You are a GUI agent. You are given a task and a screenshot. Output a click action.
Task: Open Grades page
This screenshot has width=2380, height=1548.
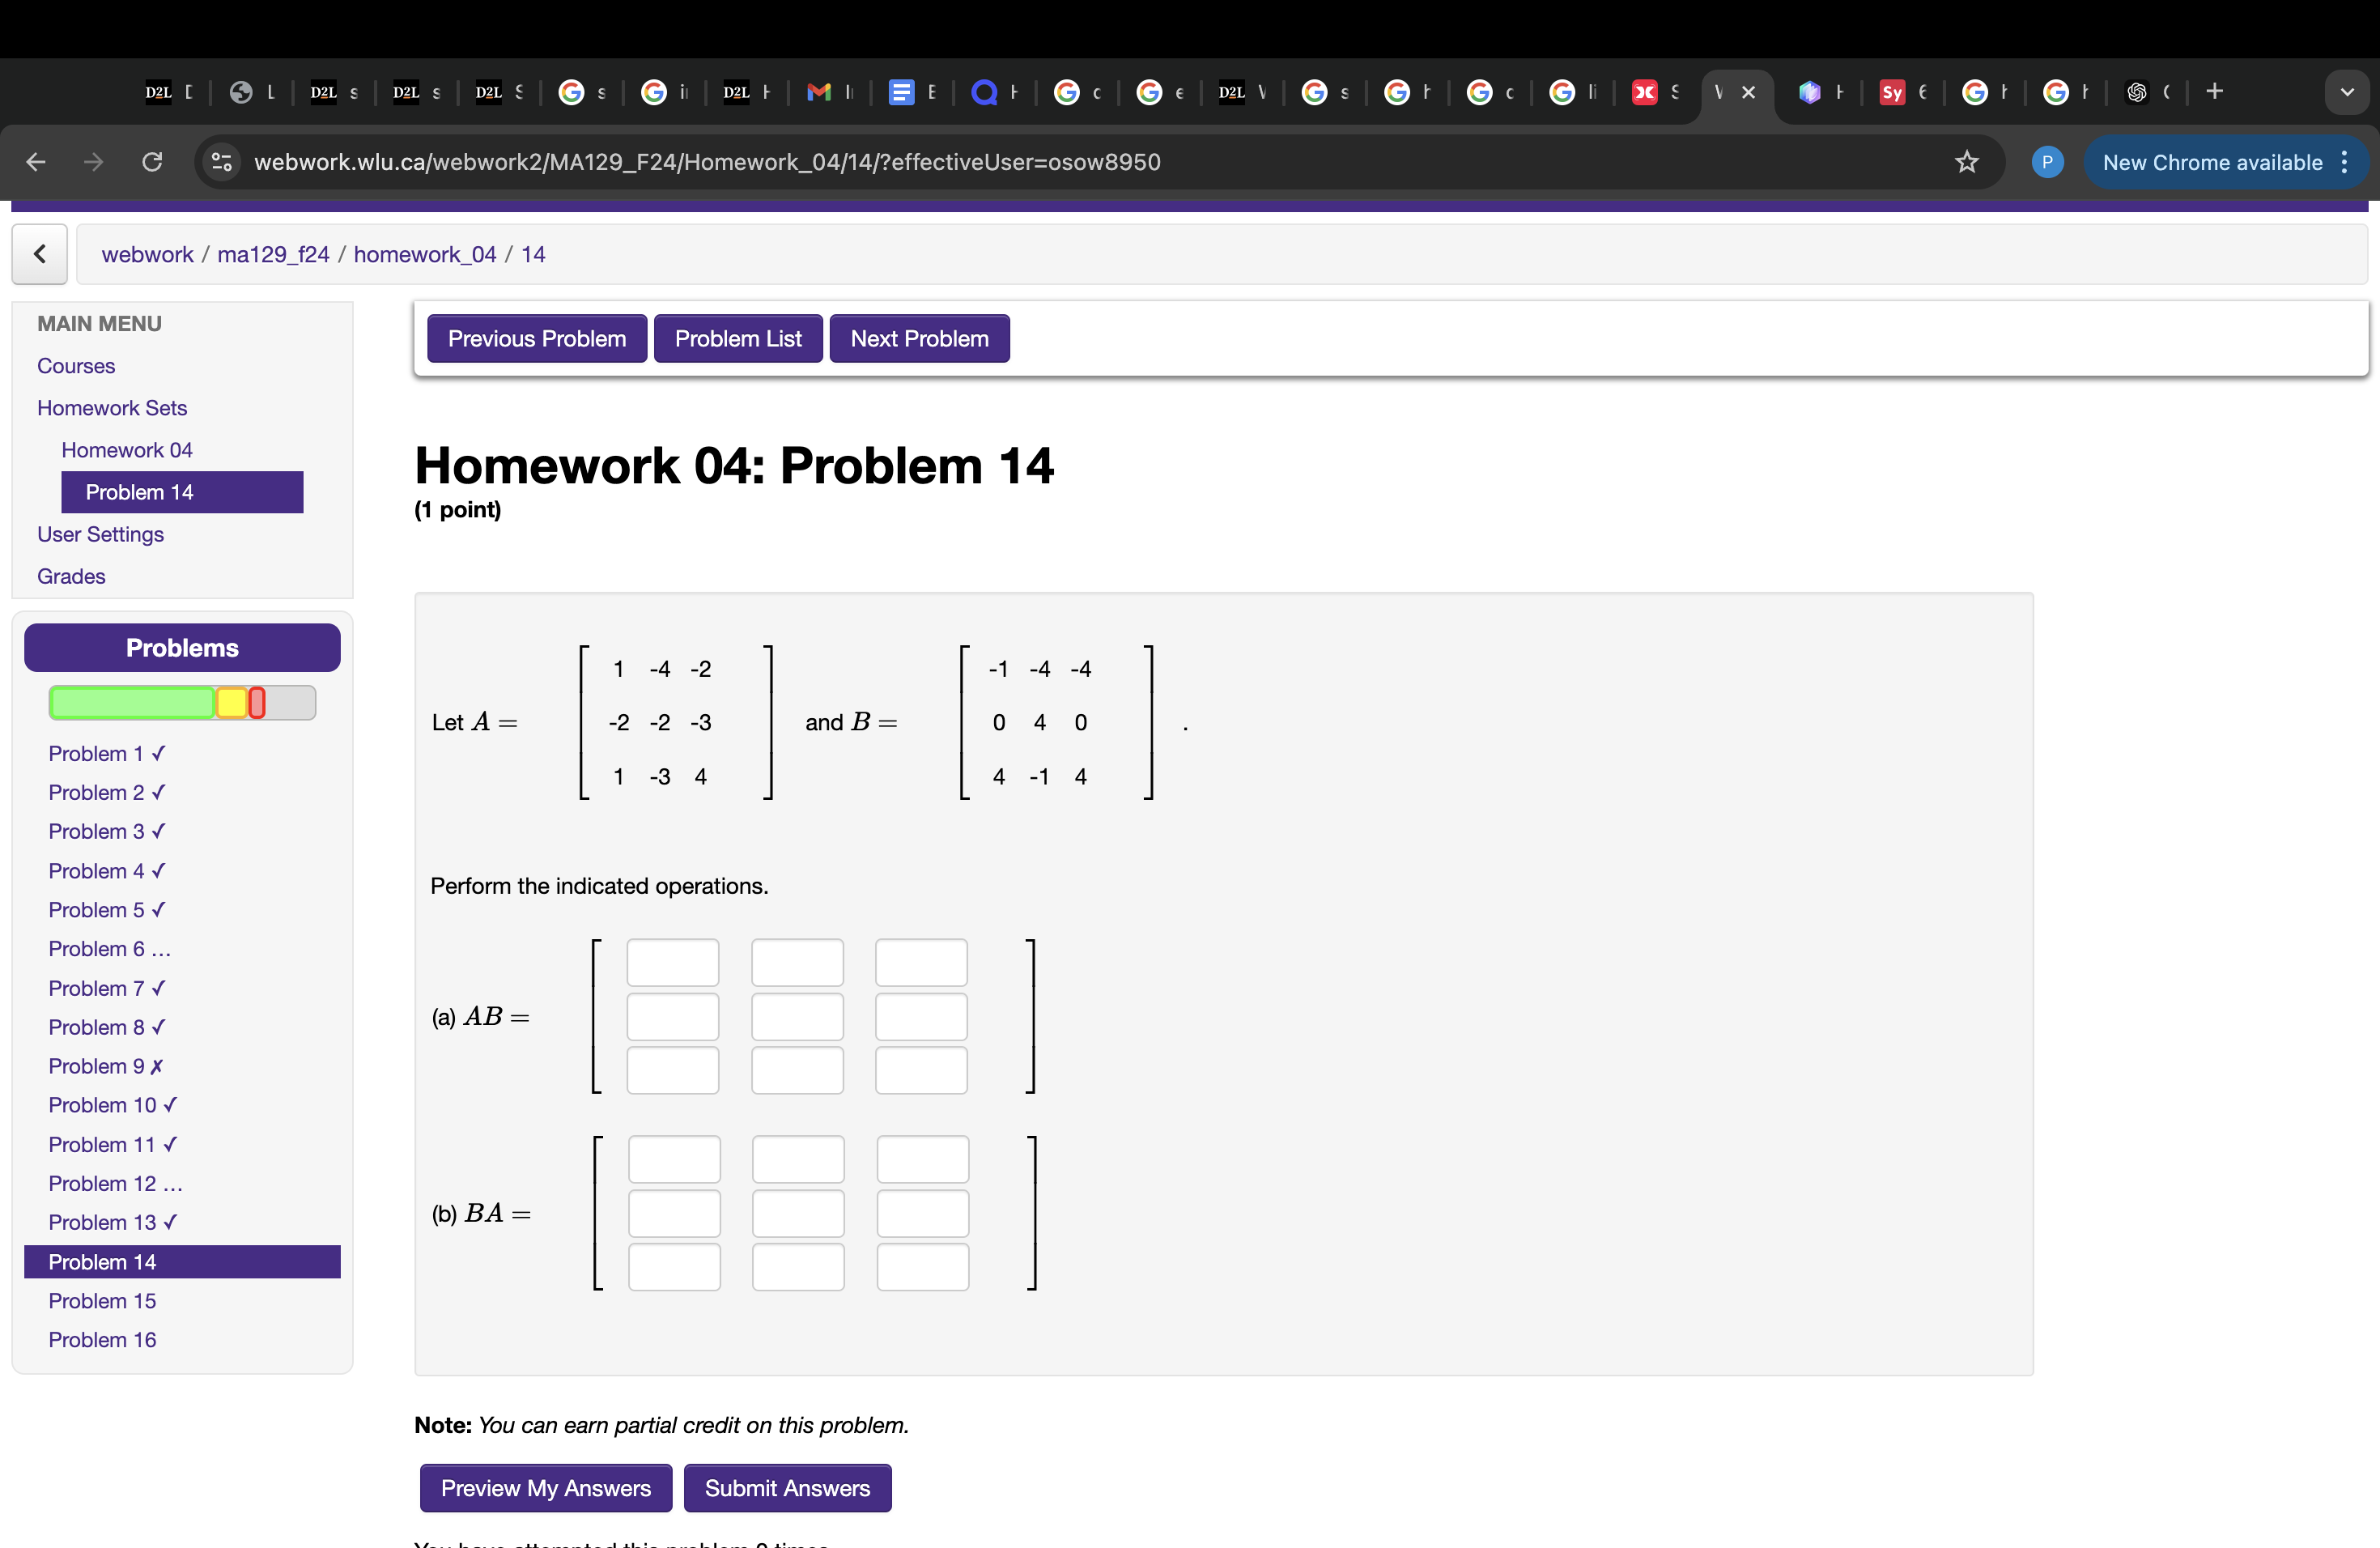[x=71, y=576]
